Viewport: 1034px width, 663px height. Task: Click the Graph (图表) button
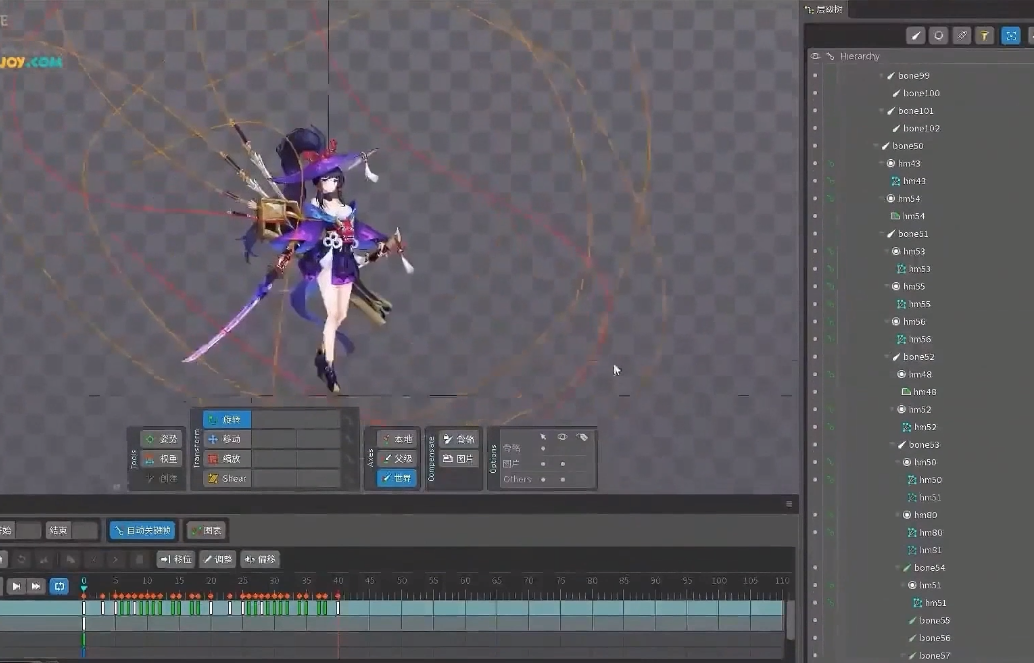(x=207, y=530)
